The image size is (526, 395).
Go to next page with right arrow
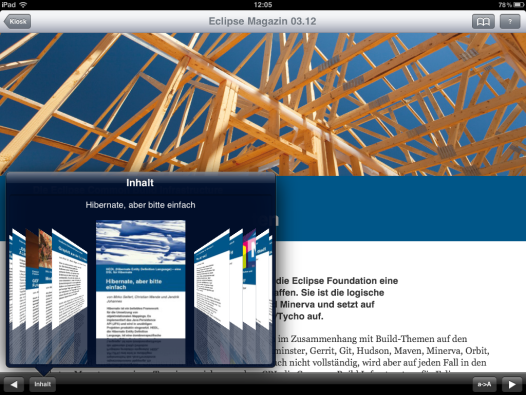tap(512, 384)
